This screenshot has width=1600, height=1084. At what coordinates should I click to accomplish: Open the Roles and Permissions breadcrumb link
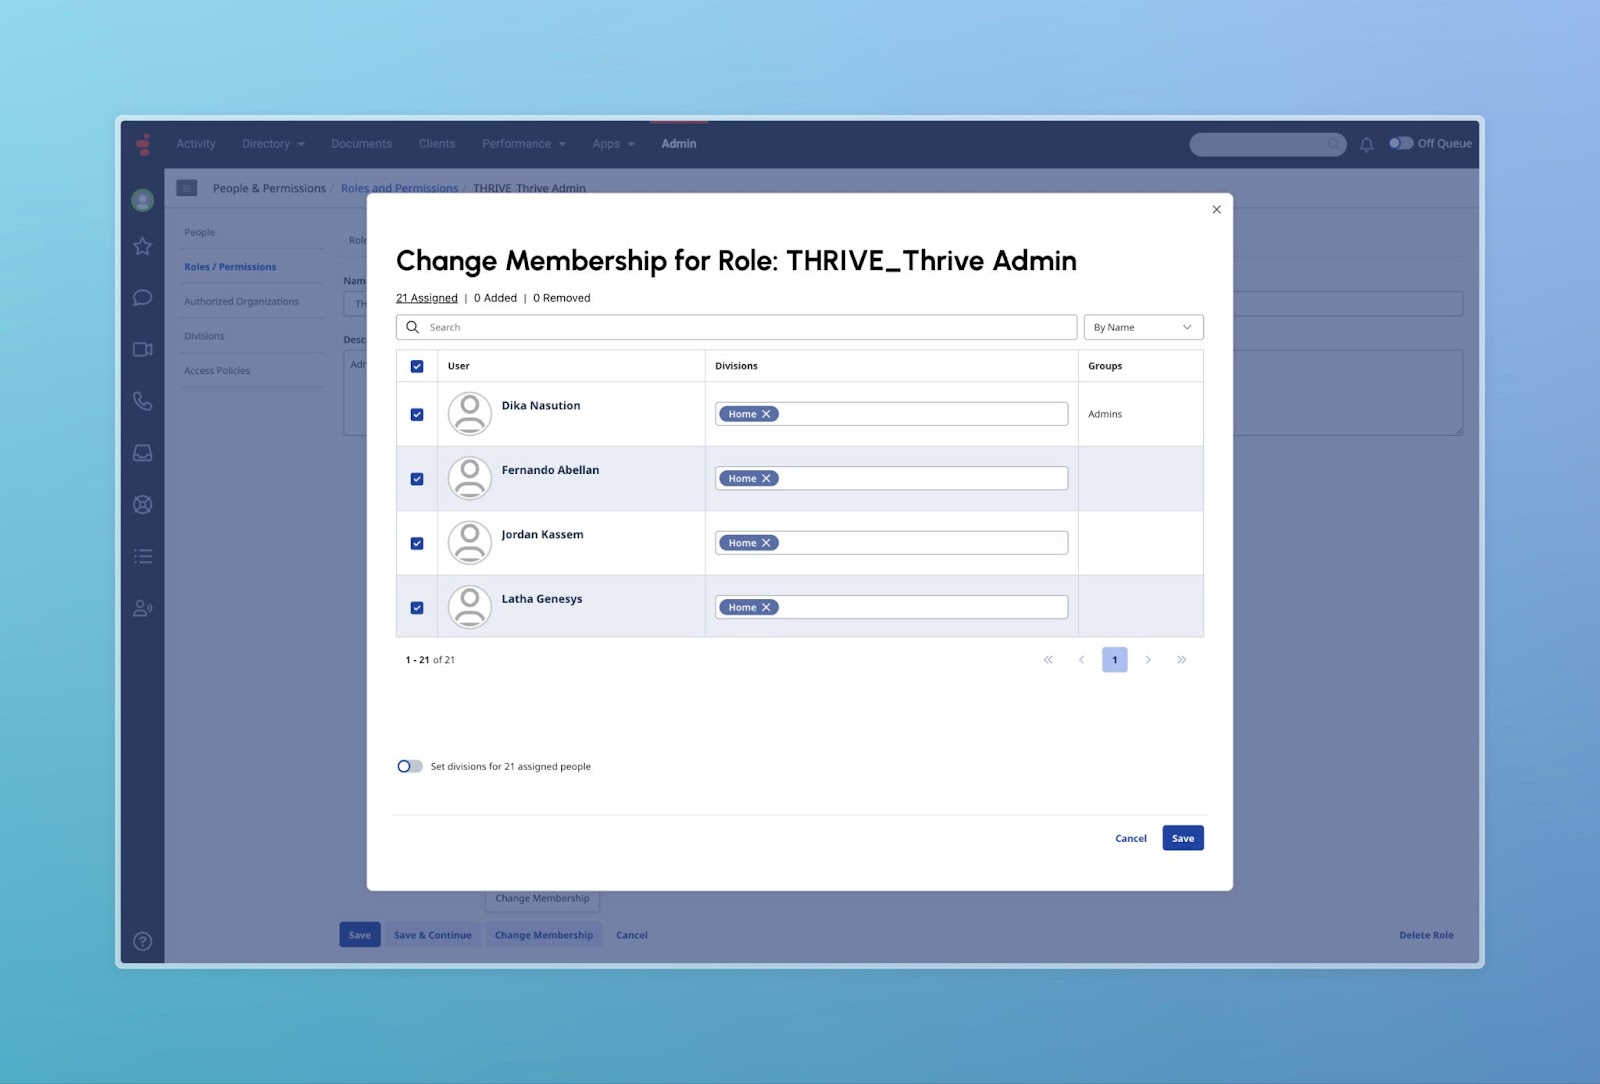[399, 188]
